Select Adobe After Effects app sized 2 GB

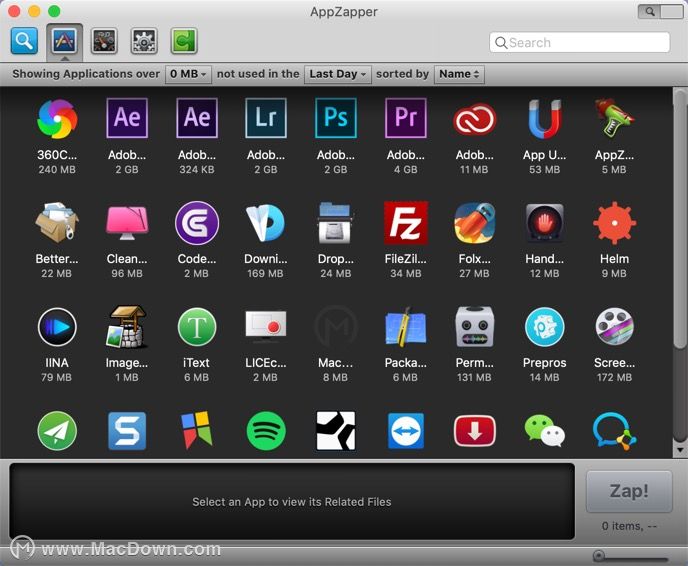127,118
